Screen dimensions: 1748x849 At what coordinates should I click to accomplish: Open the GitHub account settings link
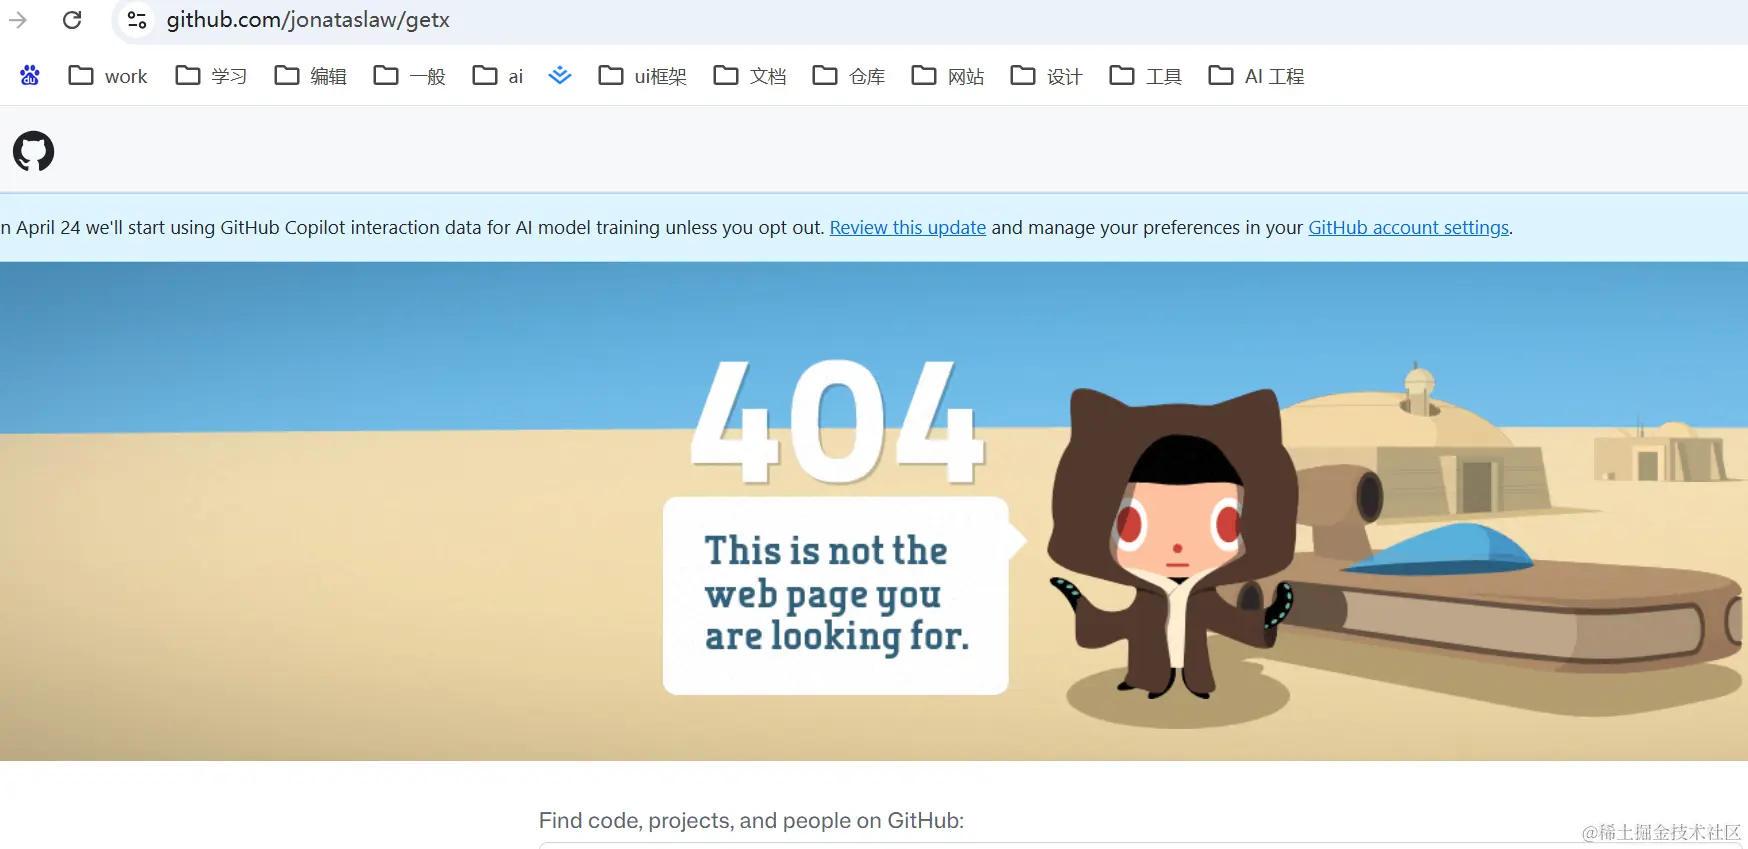click(x=1408, y=228)
